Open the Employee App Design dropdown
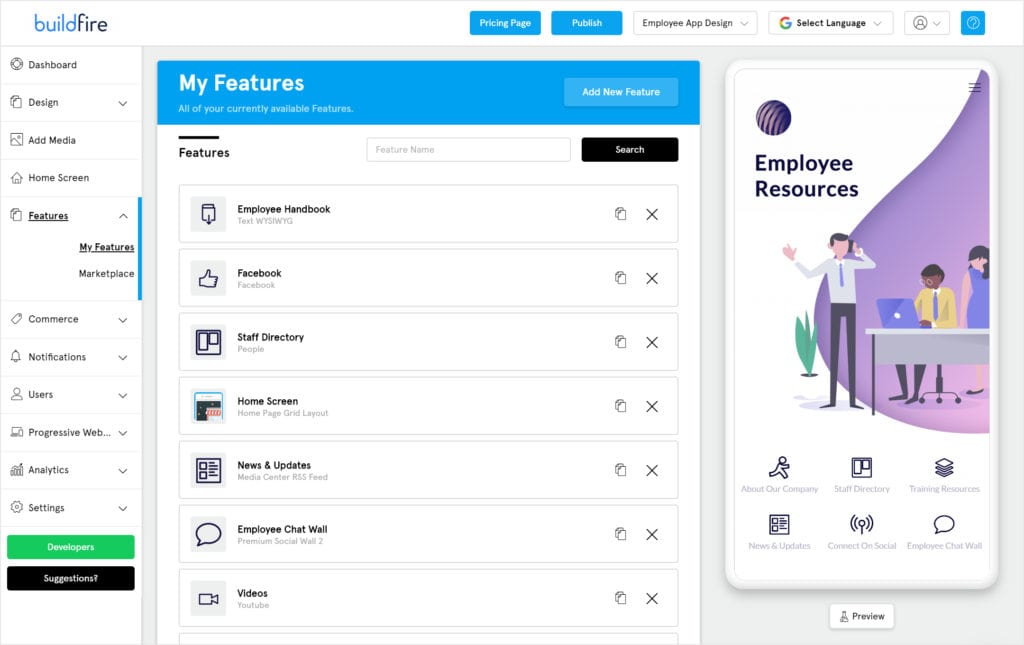This screenshot has width=1024, height=645. [695, 23]
